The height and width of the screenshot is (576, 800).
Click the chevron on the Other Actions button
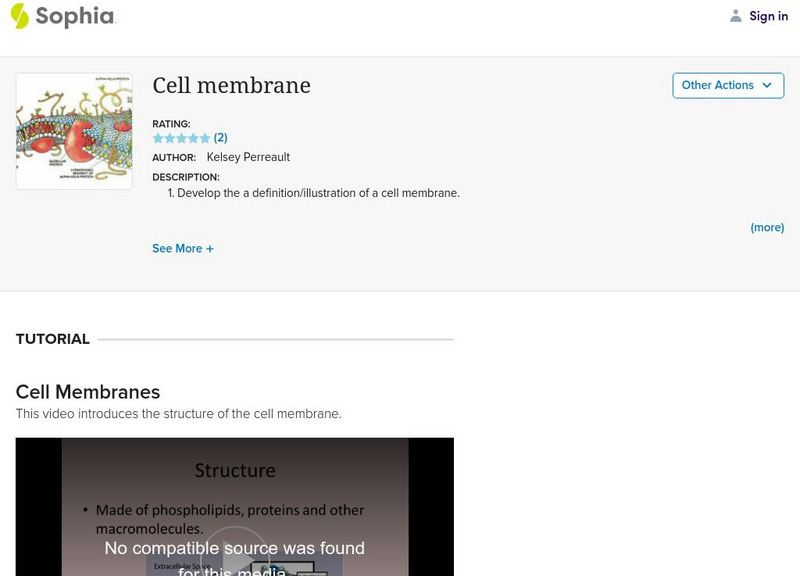pos(765,85)
